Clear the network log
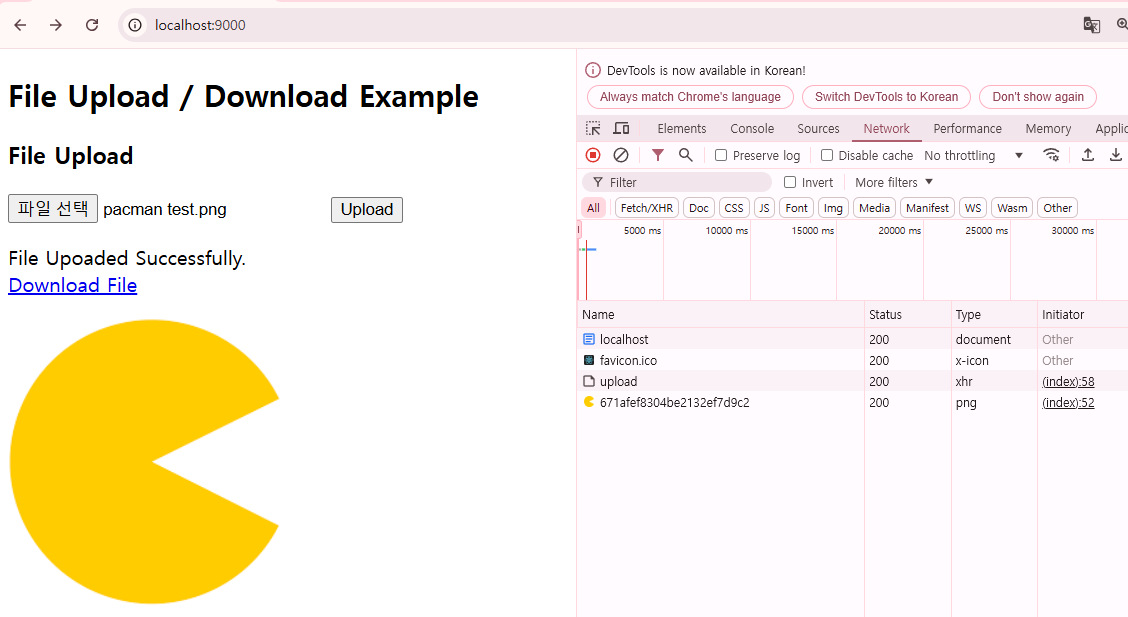This screenshot has height=617, width=1128. pos(621,155)
